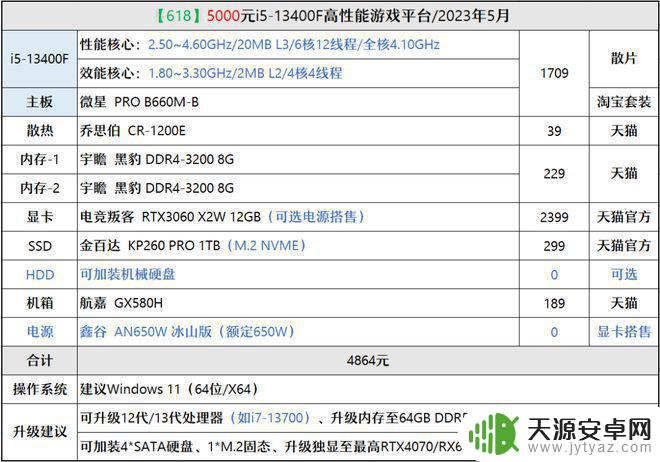
Task: Click the 性能核心 specification row
Action: [298, 45]
